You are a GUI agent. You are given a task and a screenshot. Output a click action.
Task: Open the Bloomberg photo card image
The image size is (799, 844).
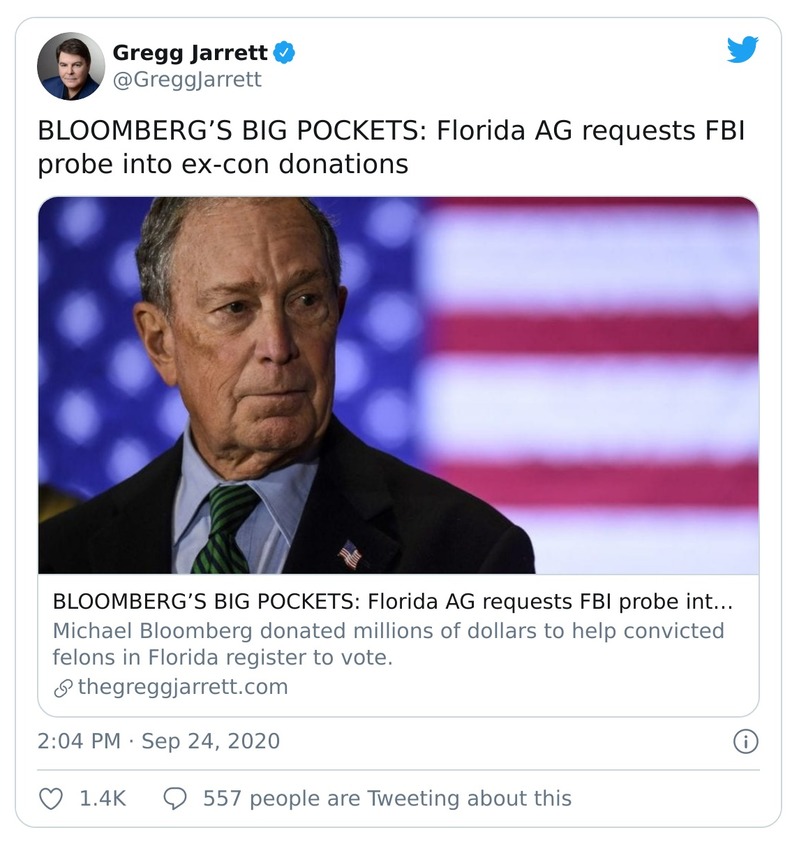(x=398, y=385)
